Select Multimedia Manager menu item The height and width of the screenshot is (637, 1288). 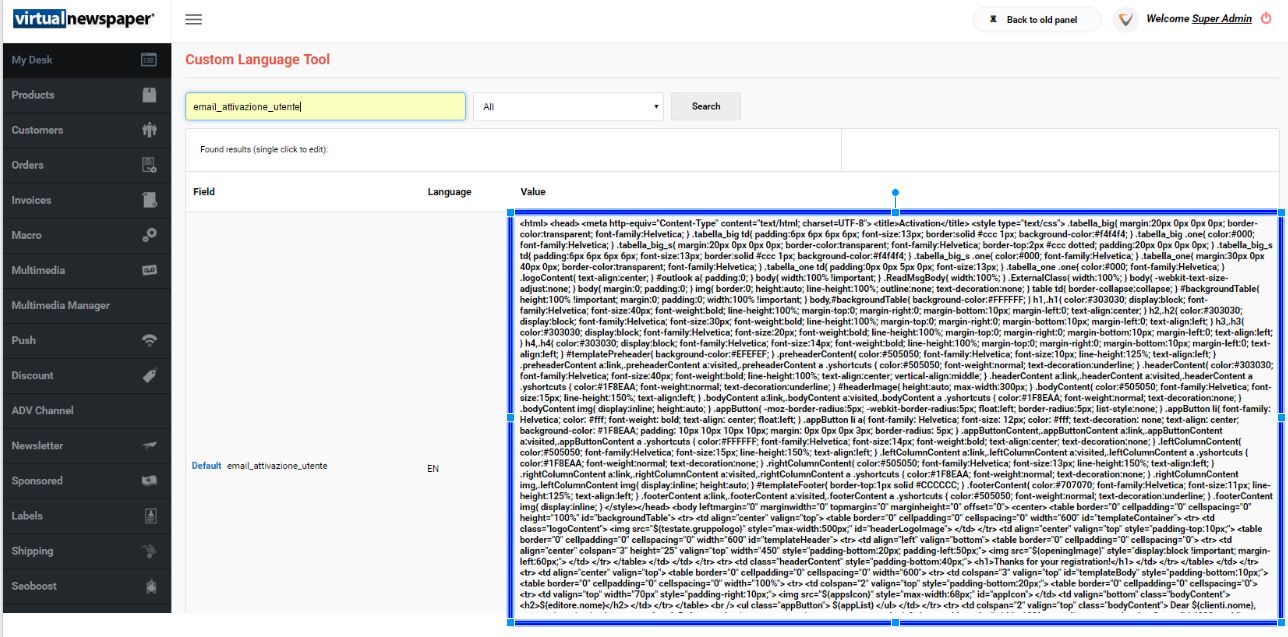coord(60,305)
